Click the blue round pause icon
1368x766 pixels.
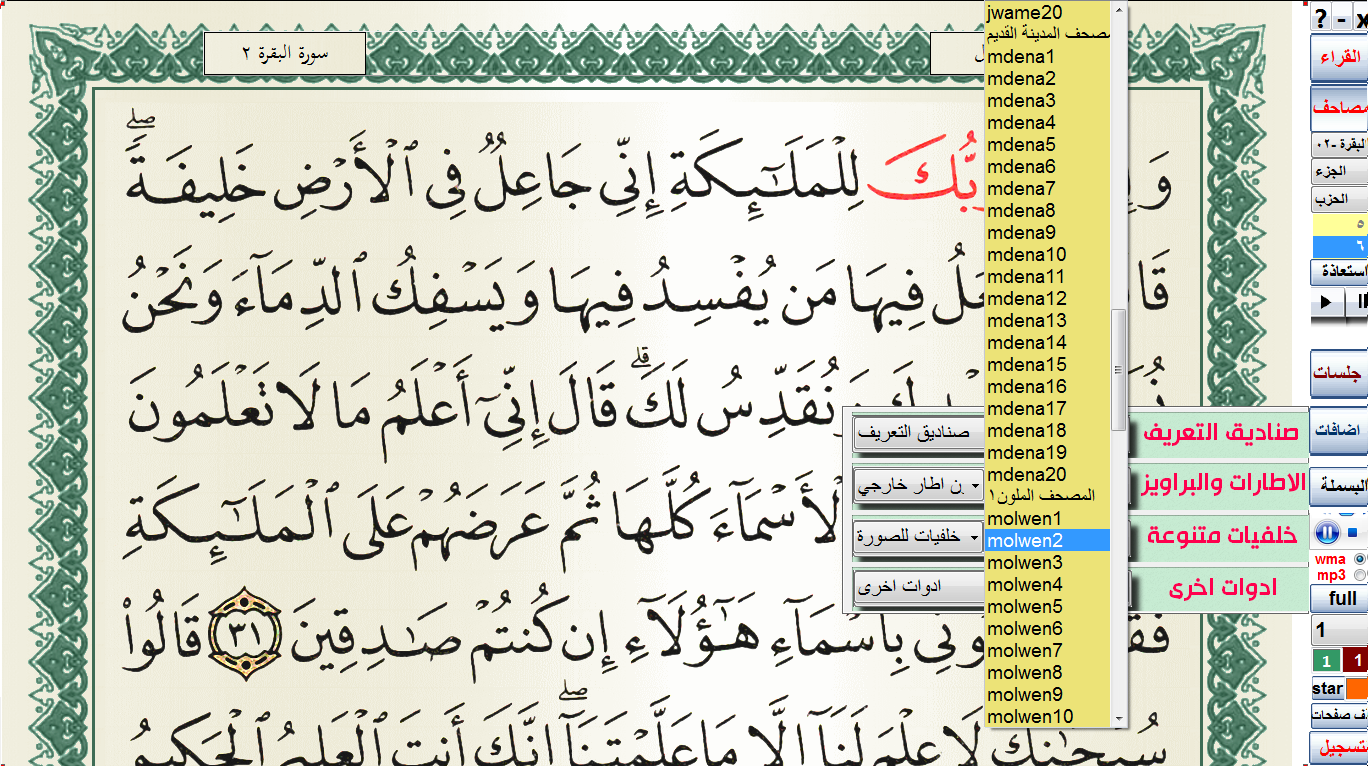[x=1327, y=532]
